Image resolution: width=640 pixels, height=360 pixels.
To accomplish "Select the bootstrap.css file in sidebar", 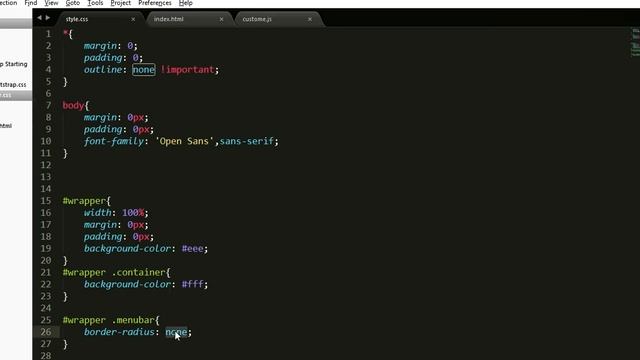I will 13,84.
